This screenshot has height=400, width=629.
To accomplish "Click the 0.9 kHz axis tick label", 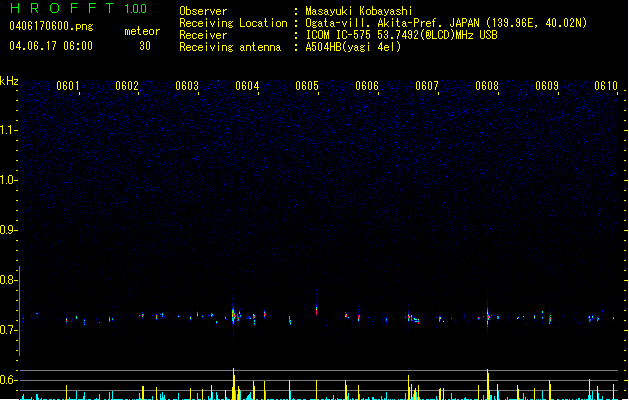I will 8,230.
